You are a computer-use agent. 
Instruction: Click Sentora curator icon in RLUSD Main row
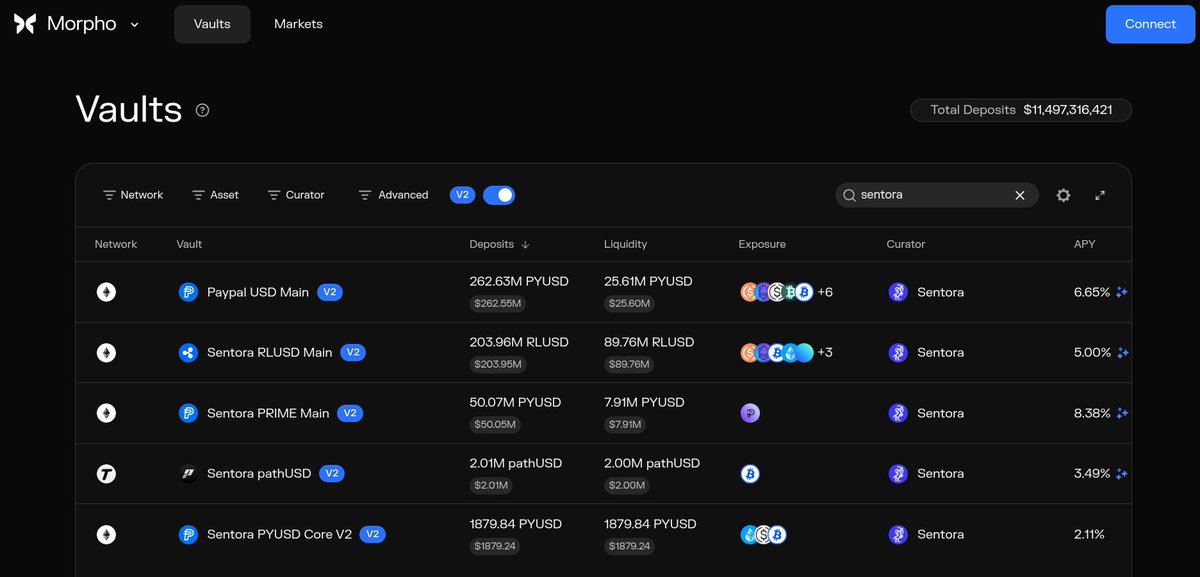(898, 352)
